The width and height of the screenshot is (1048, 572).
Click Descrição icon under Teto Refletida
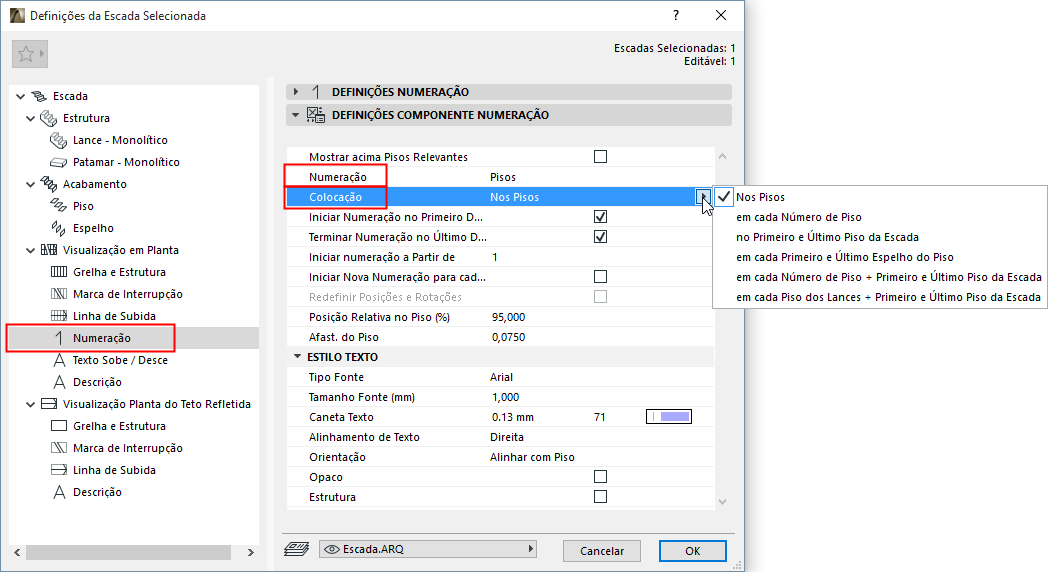pos(59,492)
